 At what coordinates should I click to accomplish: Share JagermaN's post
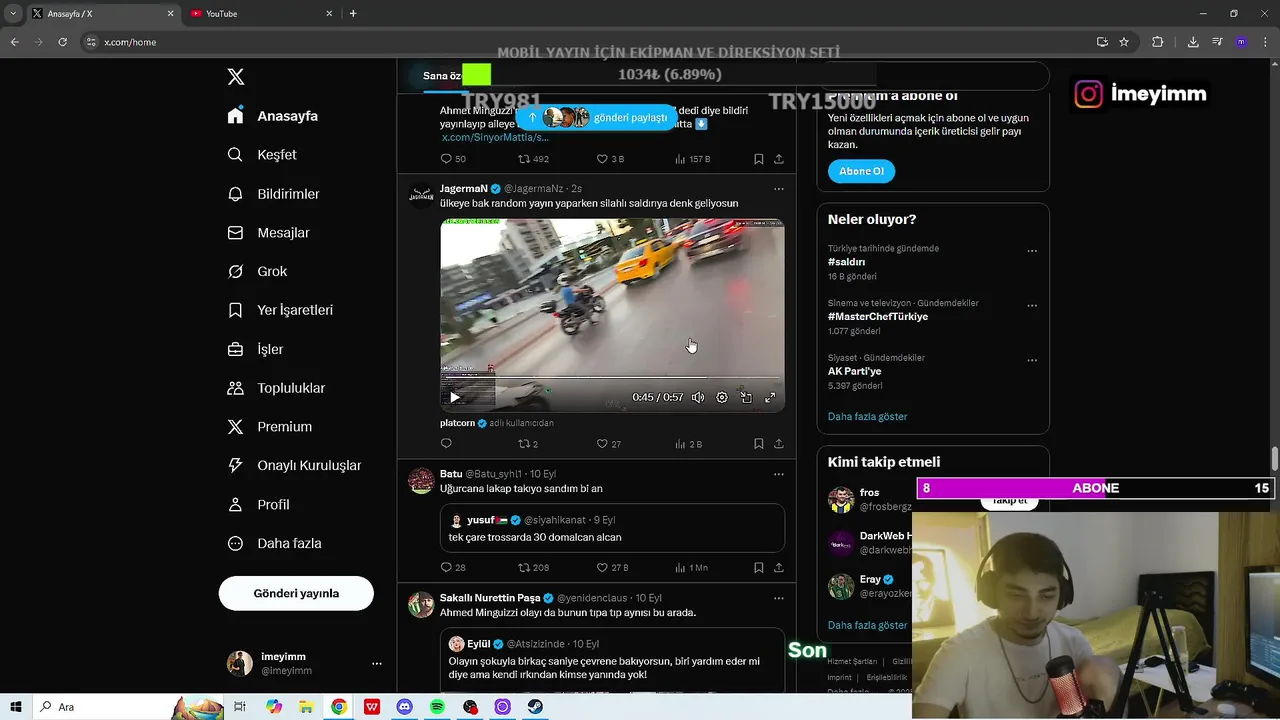click(x=779, y=444)
